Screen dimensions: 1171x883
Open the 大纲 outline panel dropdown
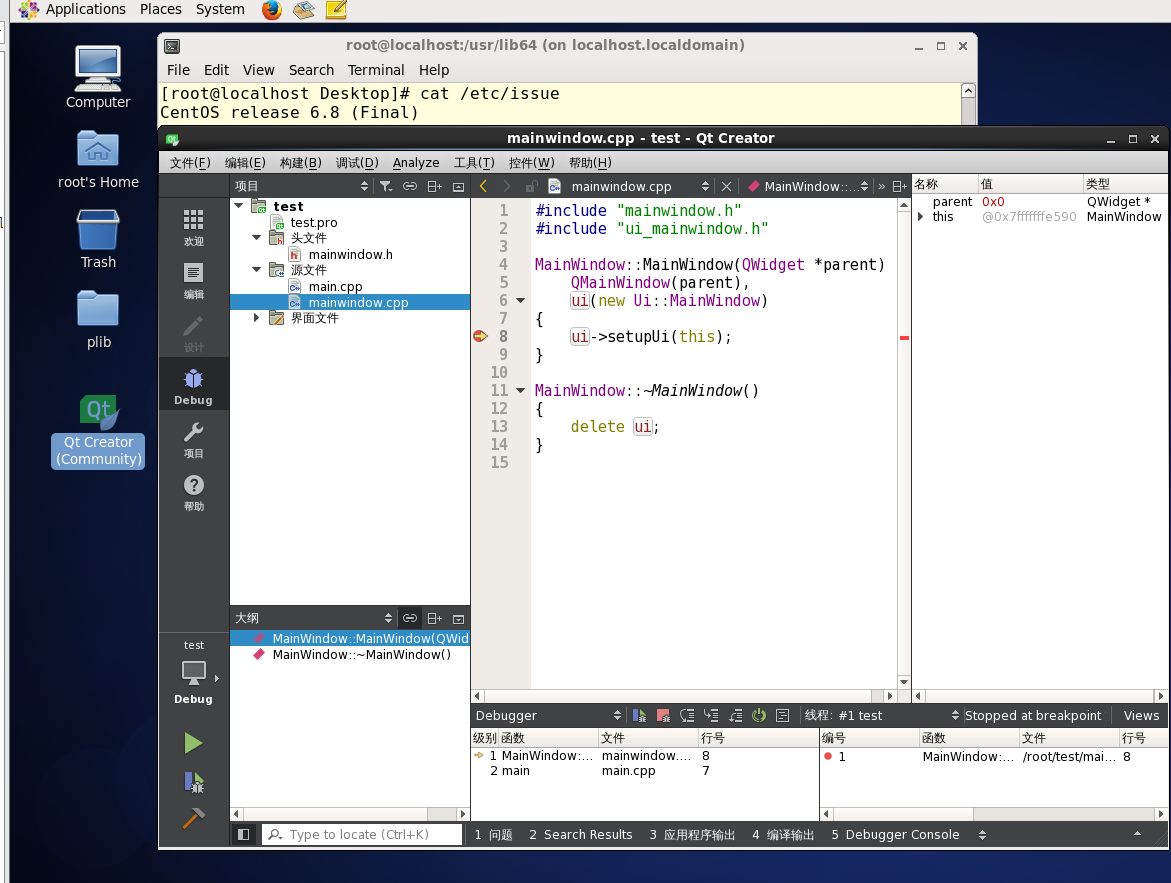coord(313,618)
